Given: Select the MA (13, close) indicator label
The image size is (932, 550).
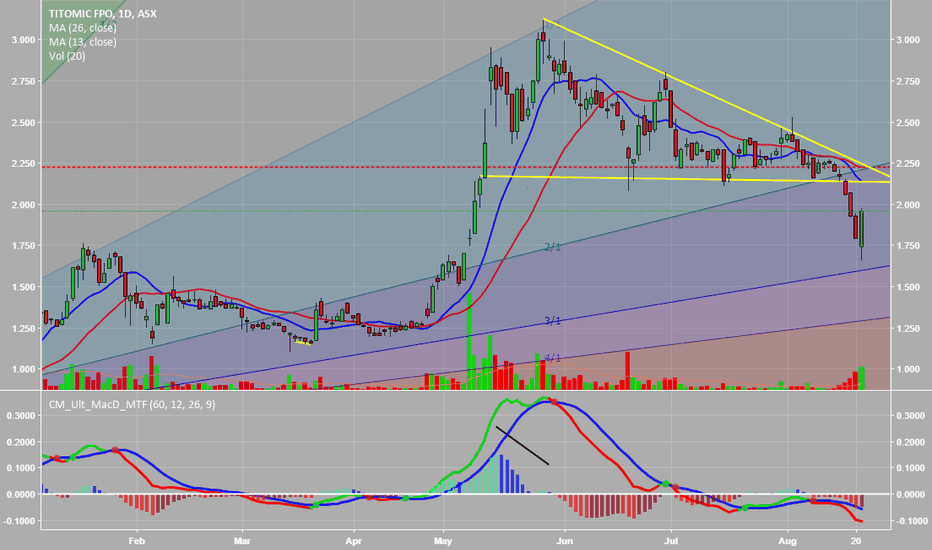Looking at the screenshot, I should tap(83, 42).
